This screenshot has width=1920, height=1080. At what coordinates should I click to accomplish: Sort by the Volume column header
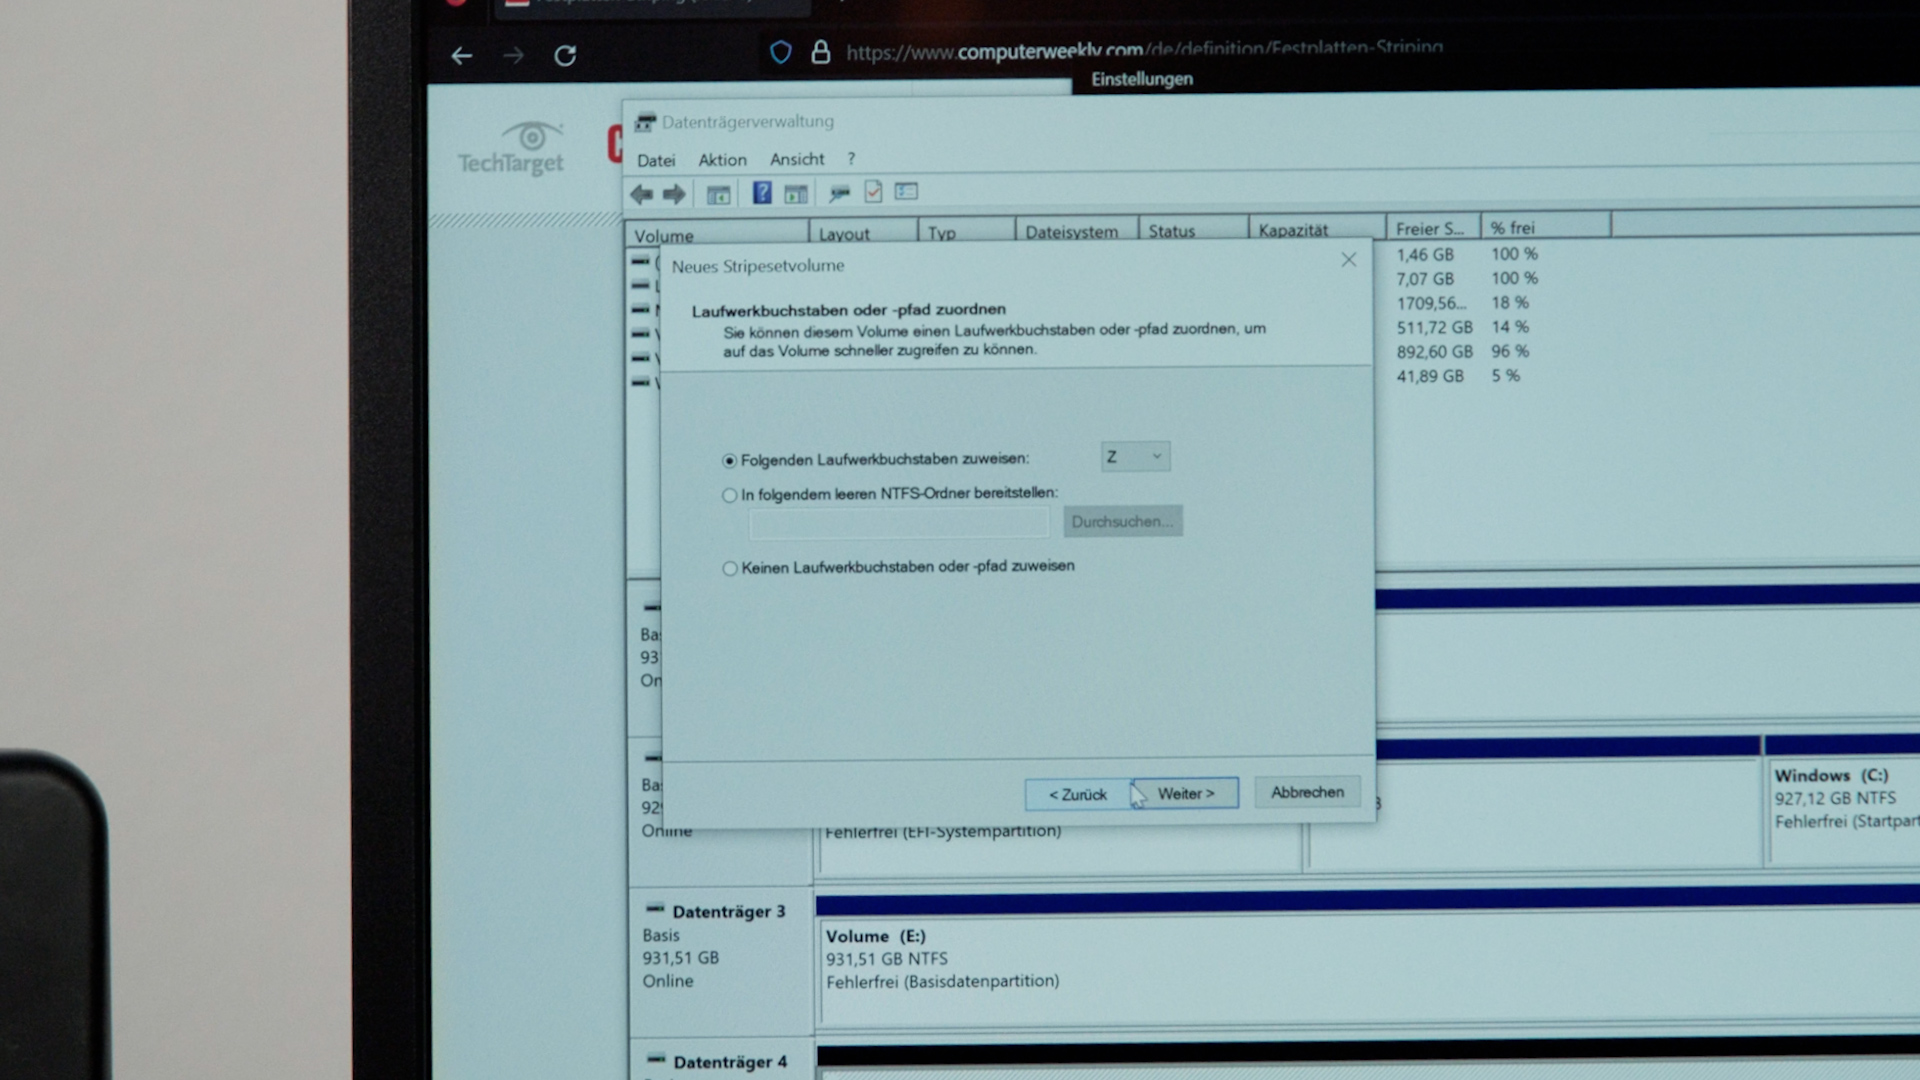716,235
